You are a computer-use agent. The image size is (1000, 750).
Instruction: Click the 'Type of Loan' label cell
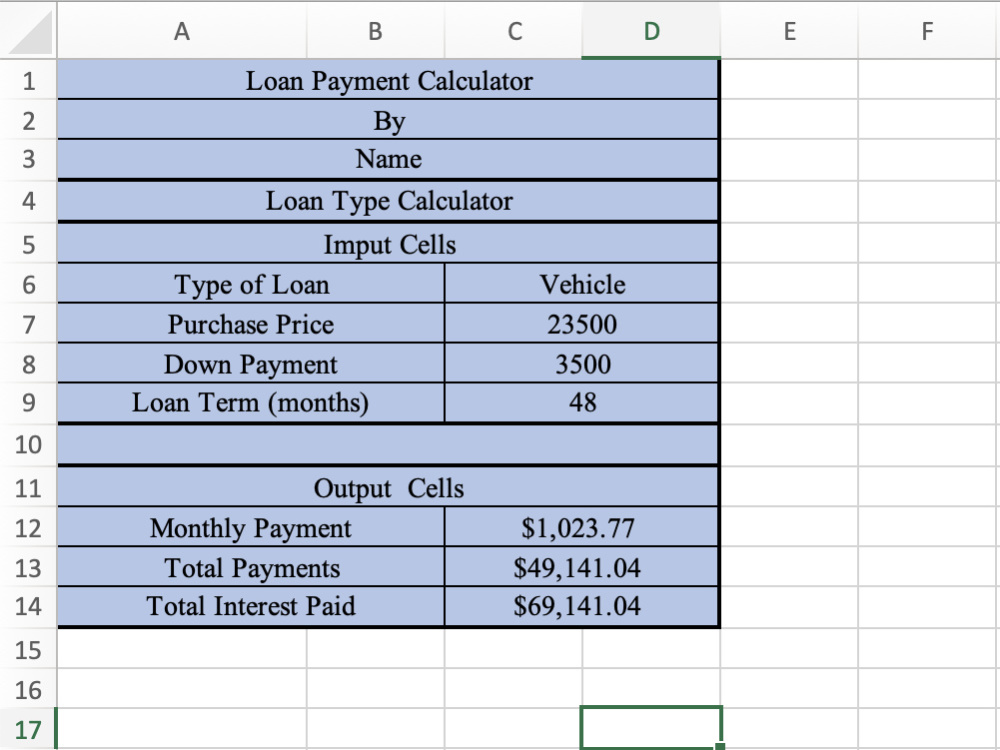[251, 284]
